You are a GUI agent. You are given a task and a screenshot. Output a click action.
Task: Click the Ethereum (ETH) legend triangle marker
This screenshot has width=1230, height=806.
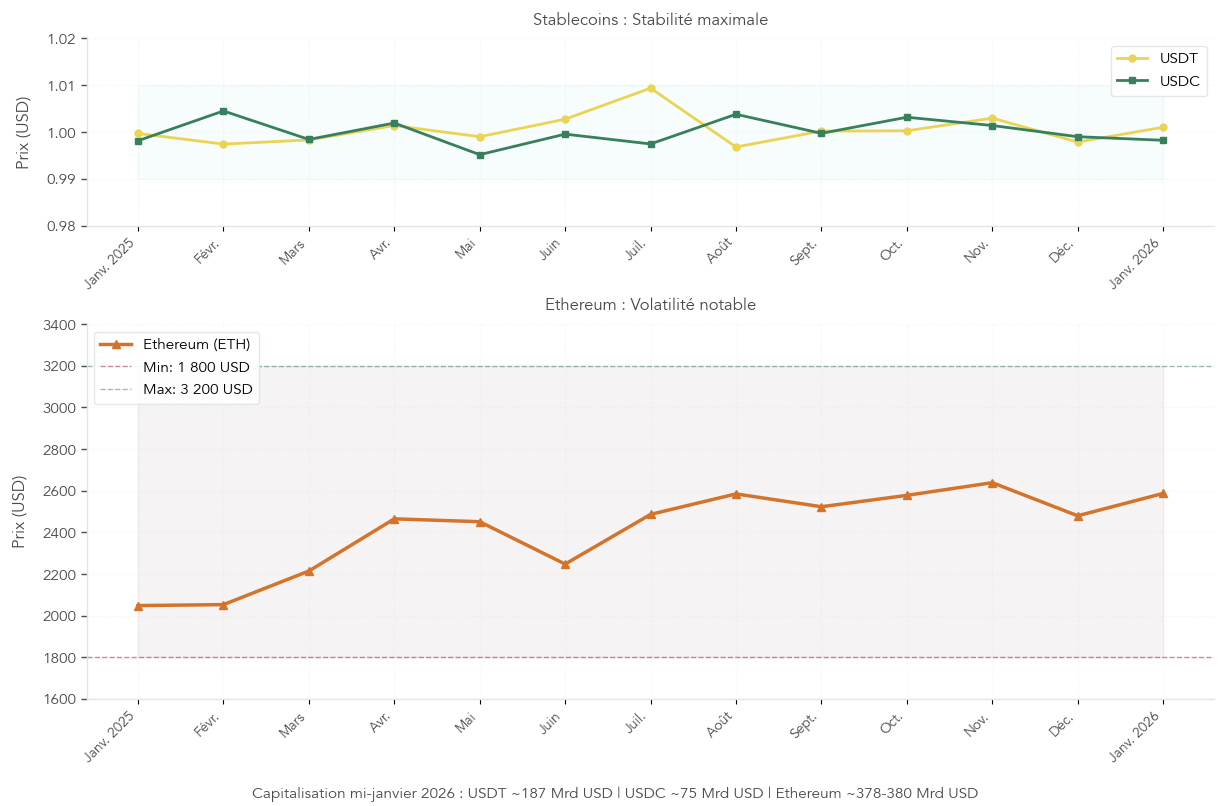click(115, 344)
